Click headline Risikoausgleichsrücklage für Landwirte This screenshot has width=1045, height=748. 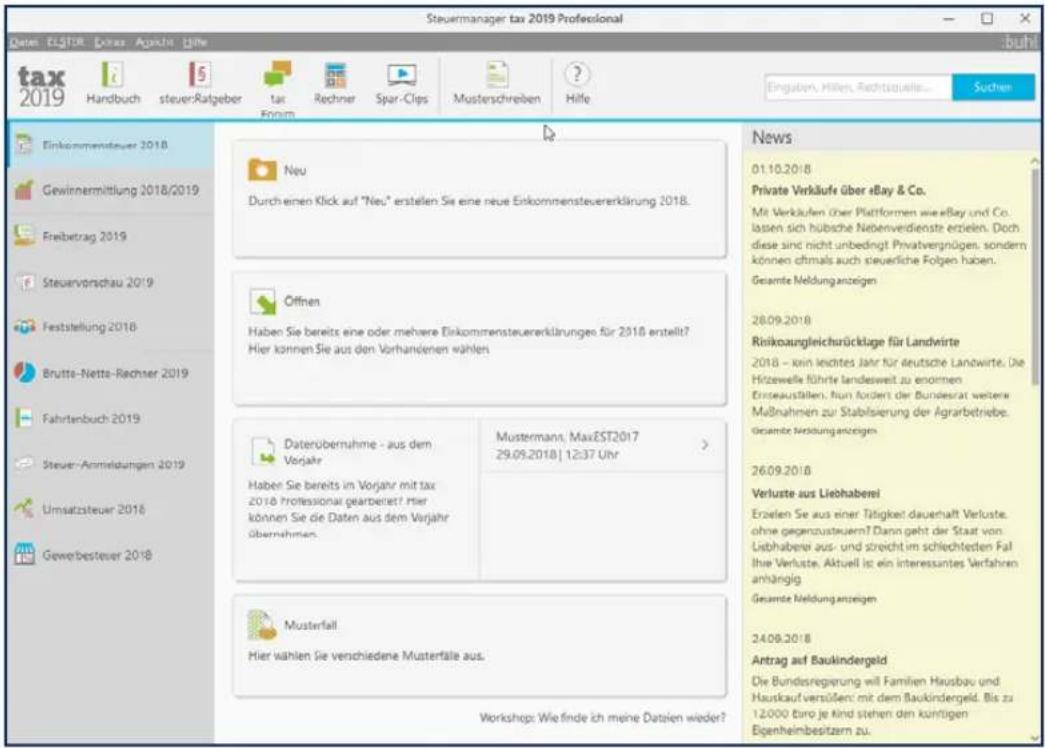point(855,342)
